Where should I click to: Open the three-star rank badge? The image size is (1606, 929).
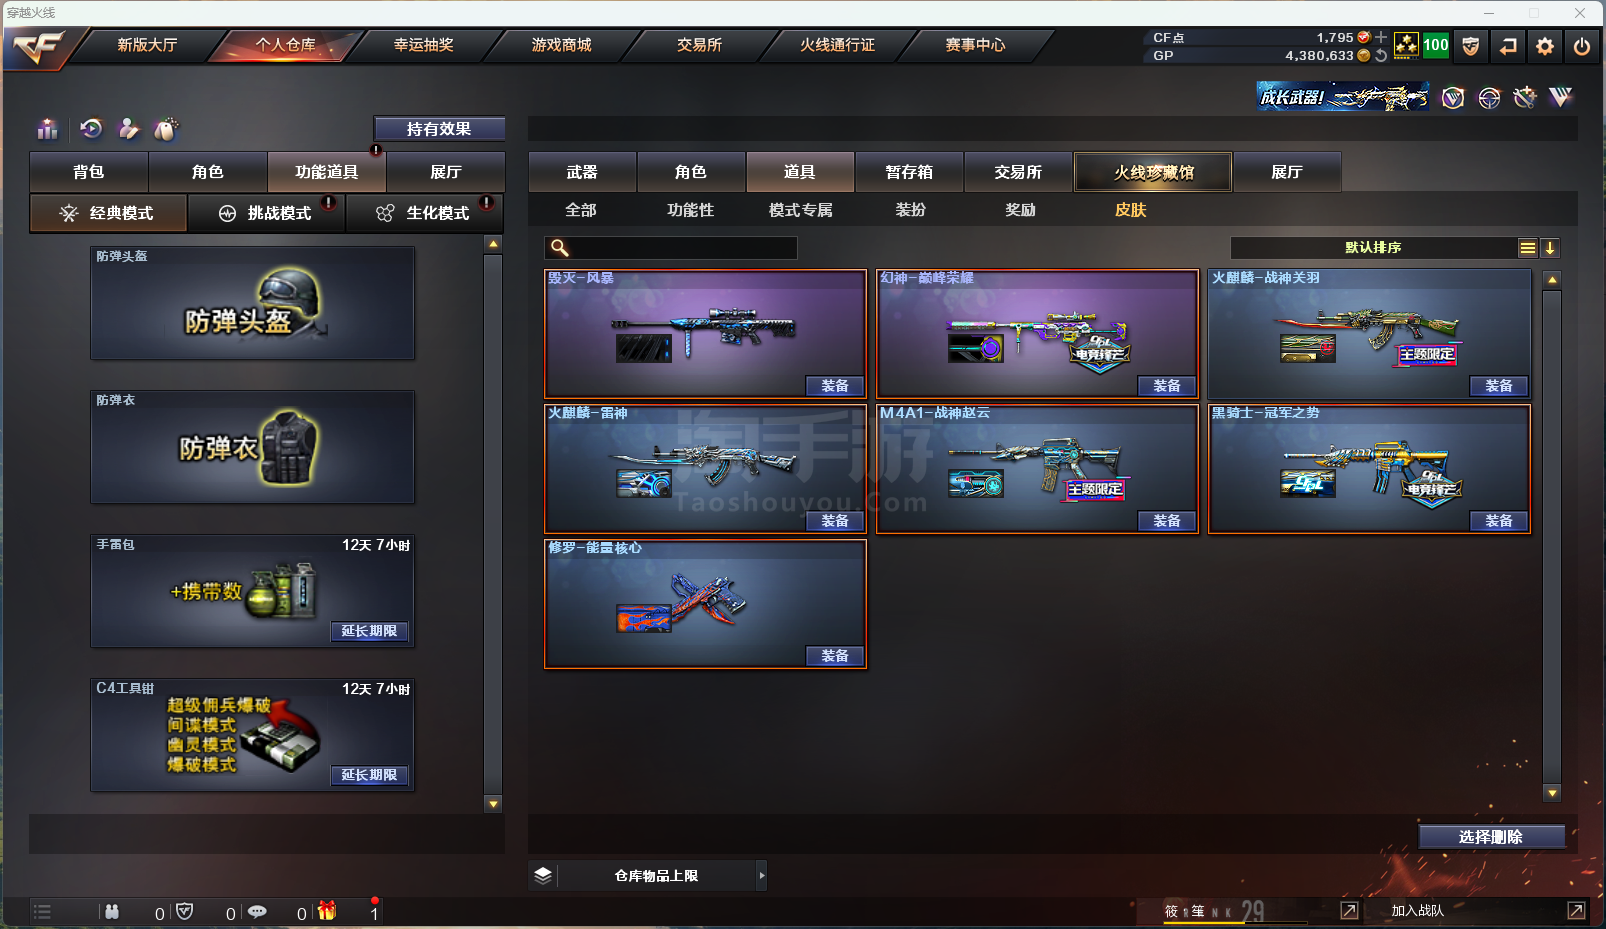(1406, 45)
